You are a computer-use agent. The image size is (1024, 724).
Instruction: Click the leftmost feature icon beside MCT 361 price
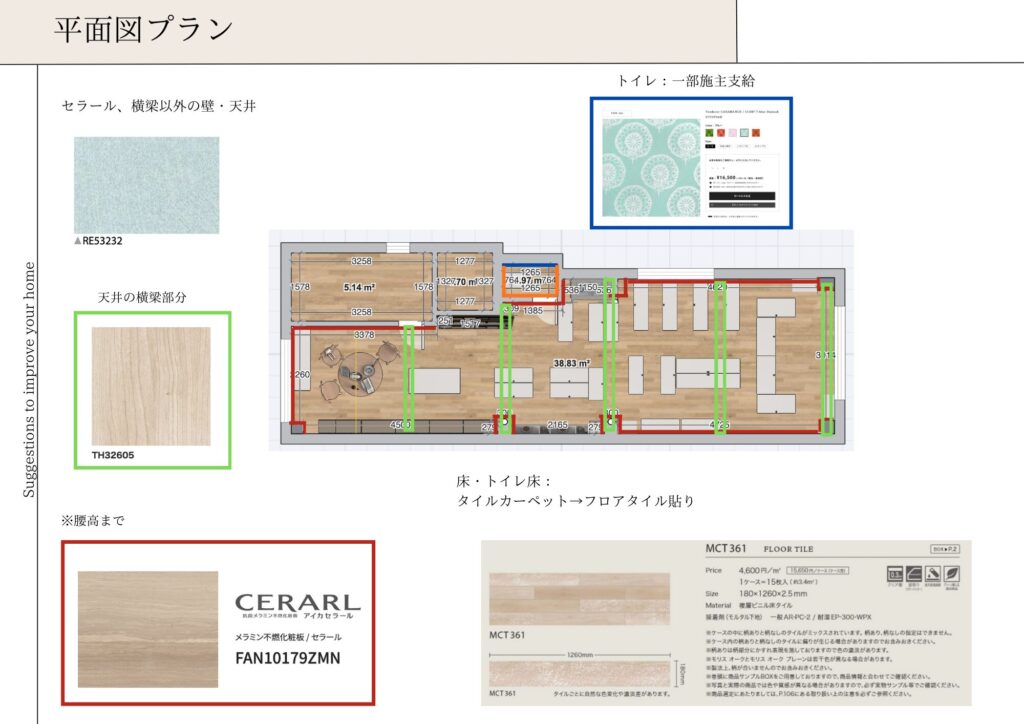(893, 576)
